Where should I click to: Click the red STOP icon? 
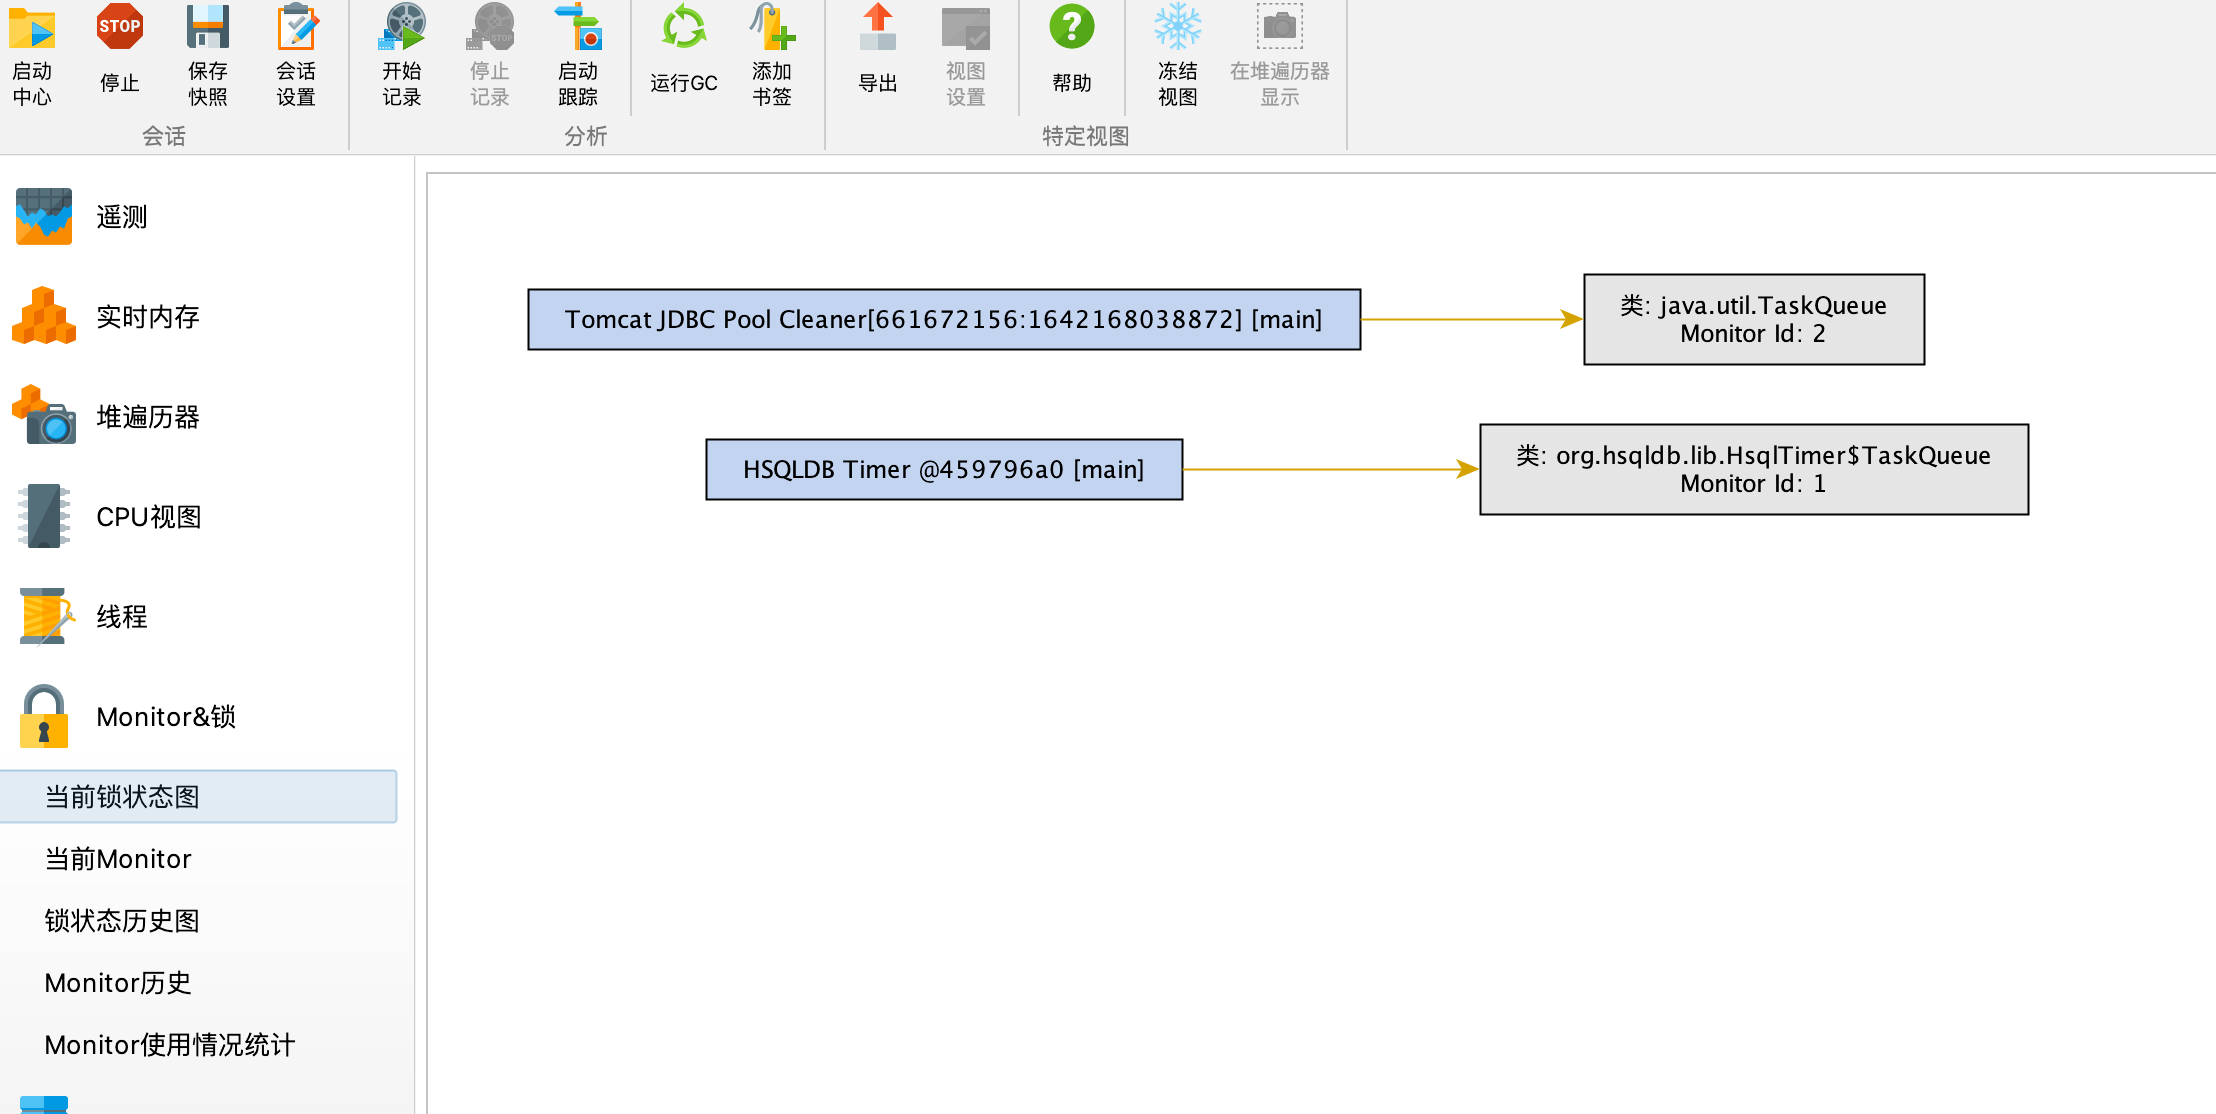pos(119,28)
